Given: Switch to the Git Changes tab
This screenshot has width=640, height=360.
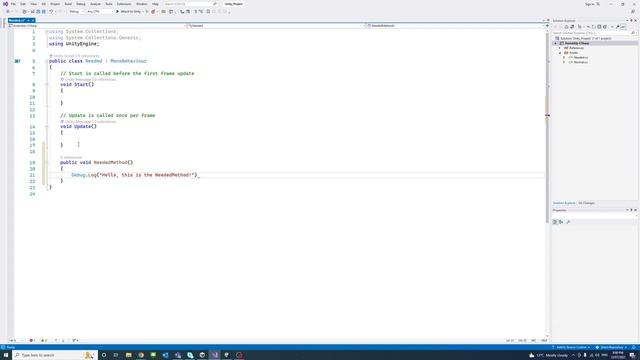Looking at the screenshot, I should pyautogui.click(x=587, y=203).
